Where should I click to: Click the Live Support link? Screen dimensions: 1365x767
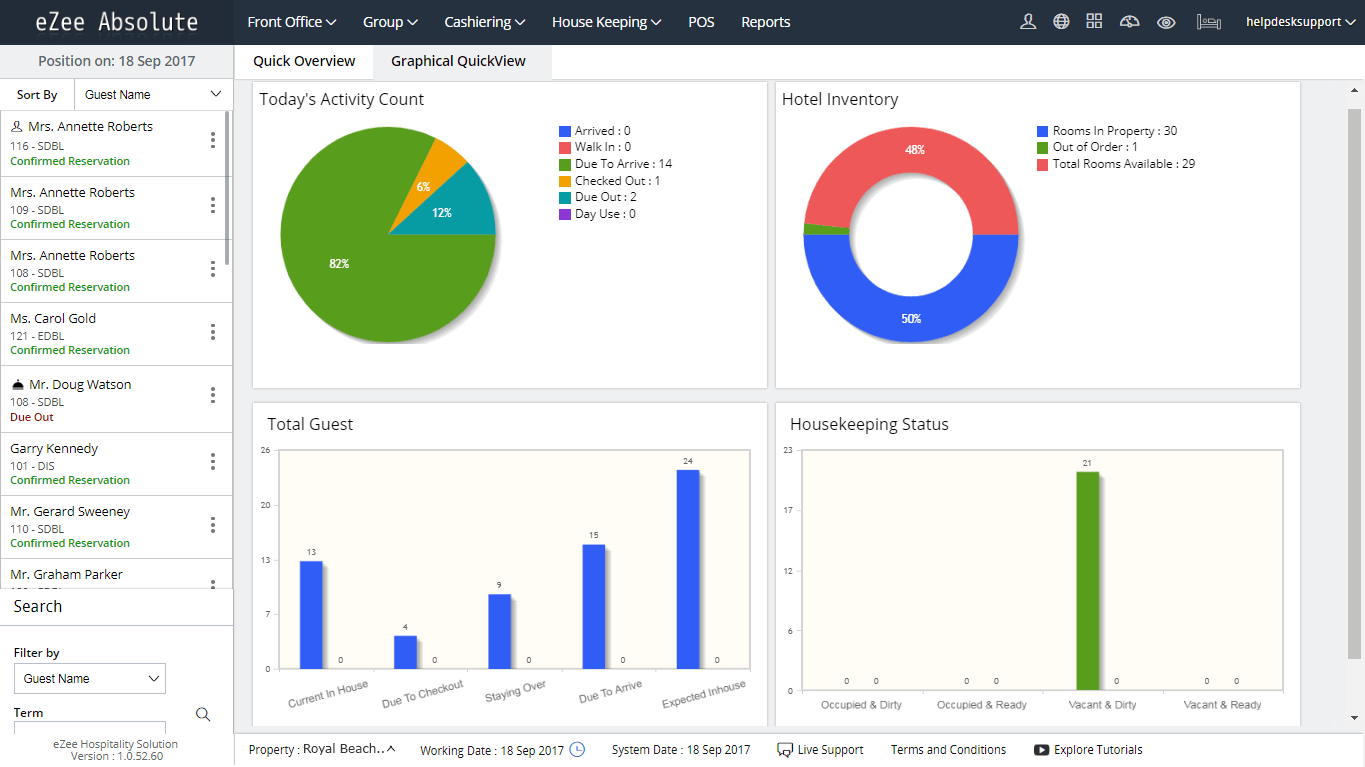click(x=820, y=750)
